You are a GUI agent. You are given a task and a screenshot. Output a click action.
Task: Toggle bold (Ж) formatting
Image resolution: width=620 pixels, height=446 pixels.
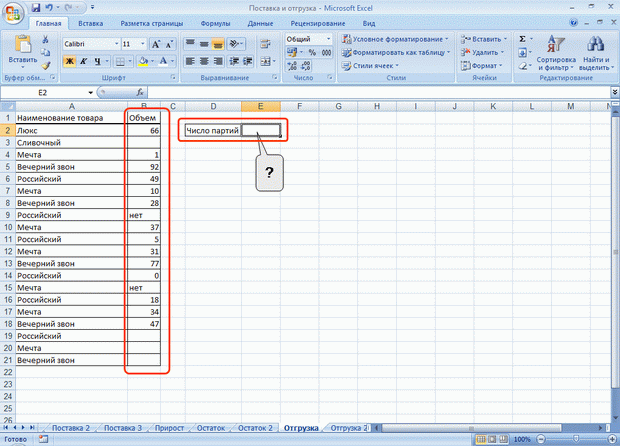[x=69, y=61]
